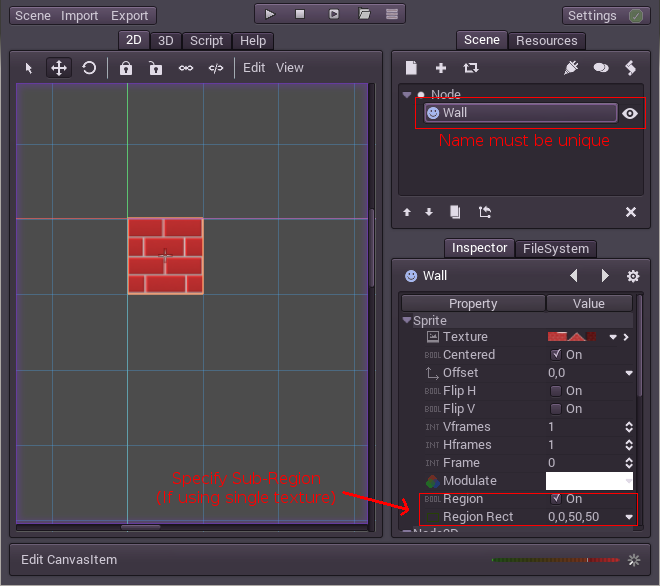Toggle the Centered checkbox

pyautogui.click(x=556, y=354)
